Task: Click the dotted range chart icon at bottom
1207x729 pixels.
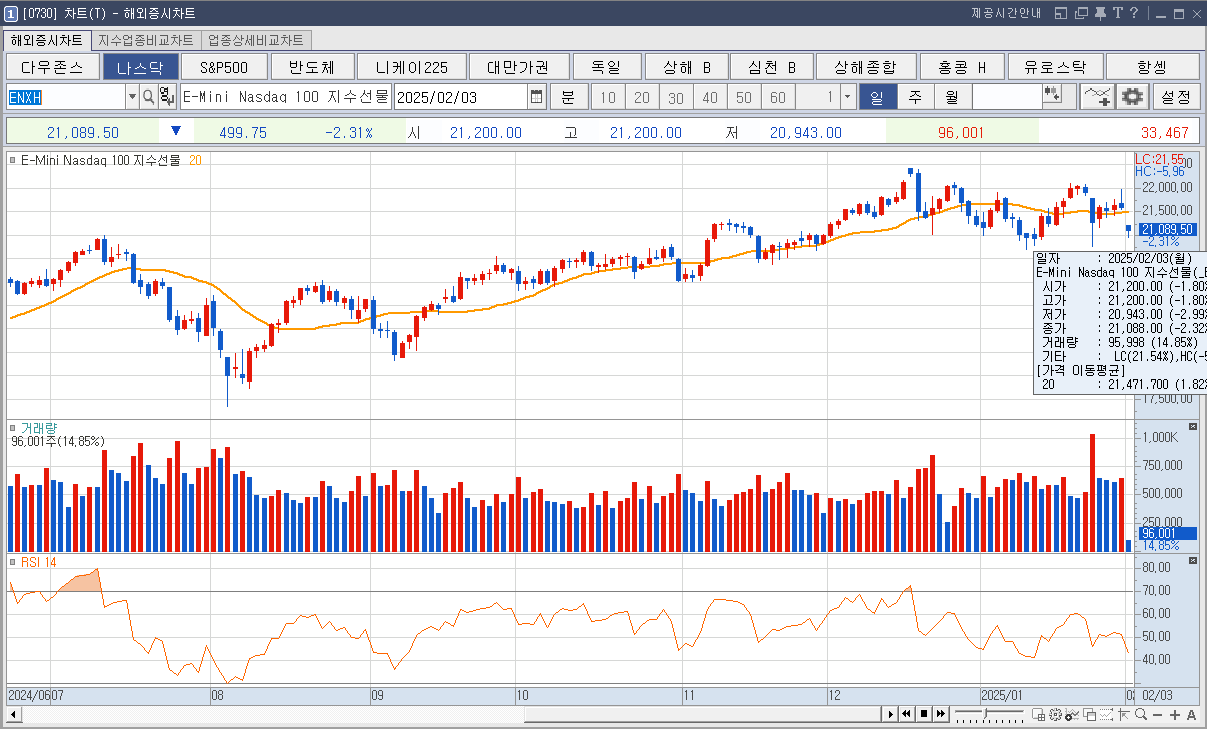Action: [x=1107, y=714]
